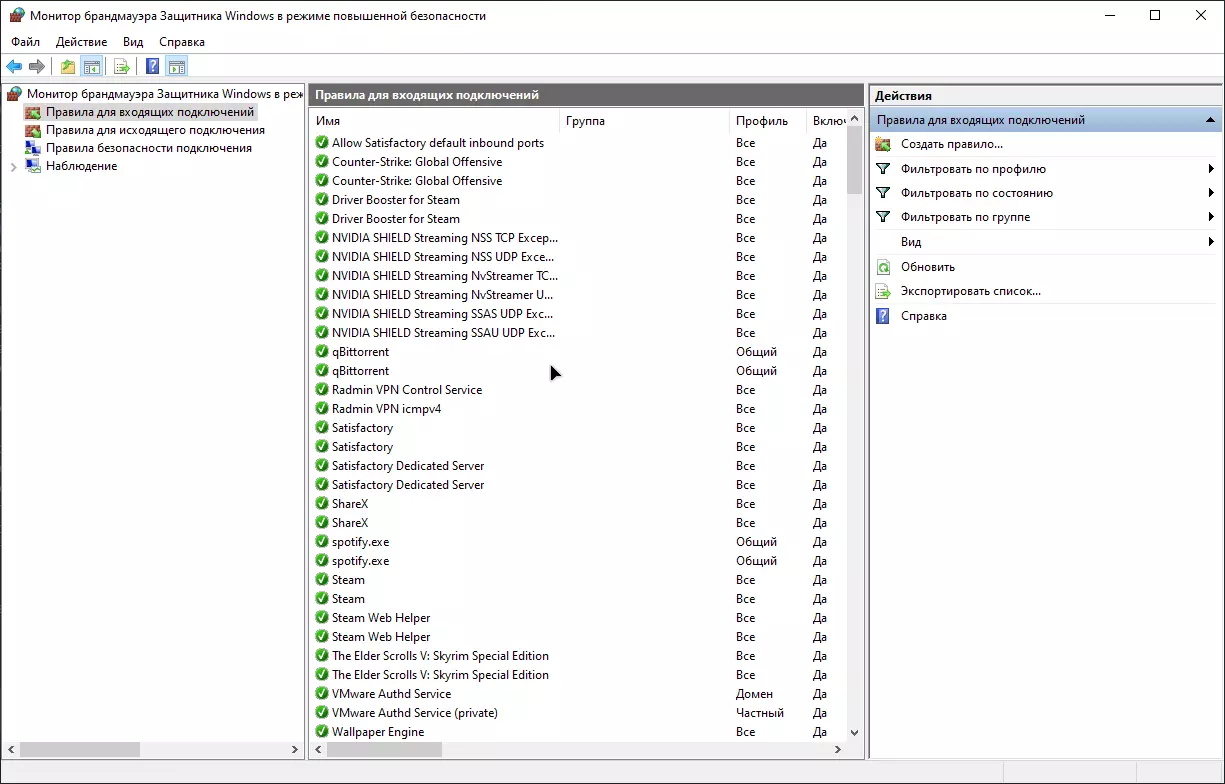Sort by the Группа column header
The width and height of the screenshot is (1225, 784).
point(644,121)
